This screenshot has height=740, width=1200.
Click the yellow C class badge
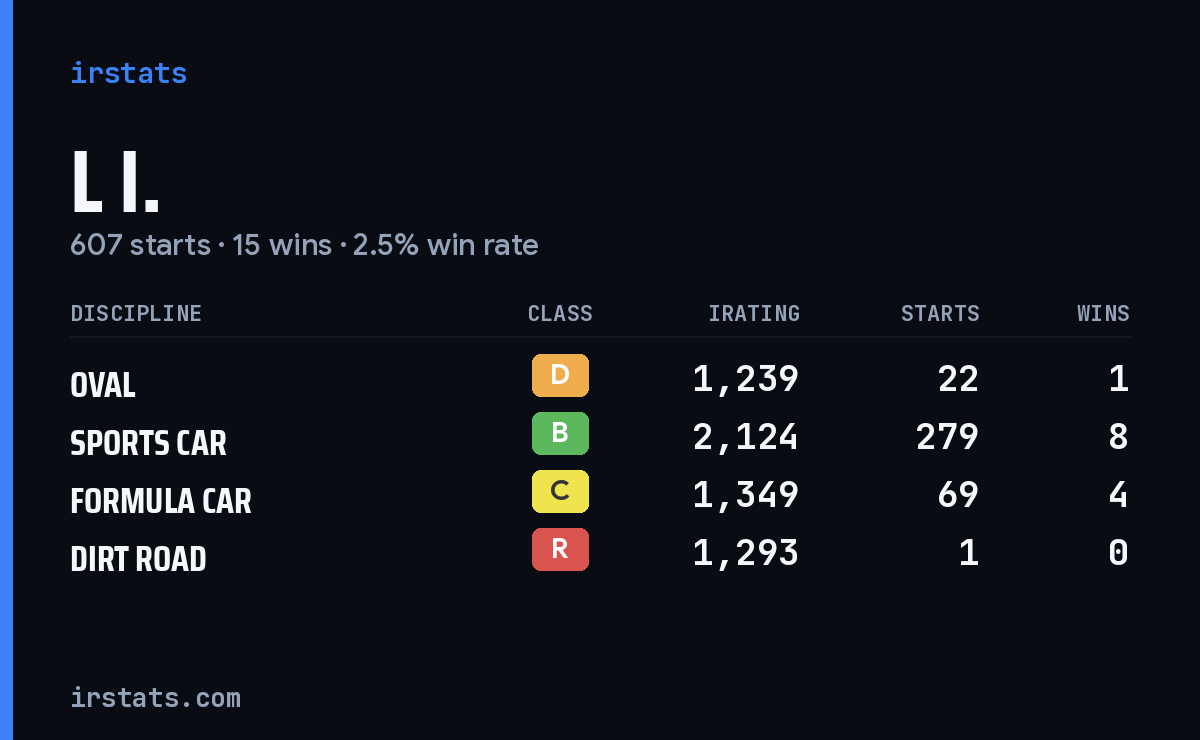[x=560, y=492]
